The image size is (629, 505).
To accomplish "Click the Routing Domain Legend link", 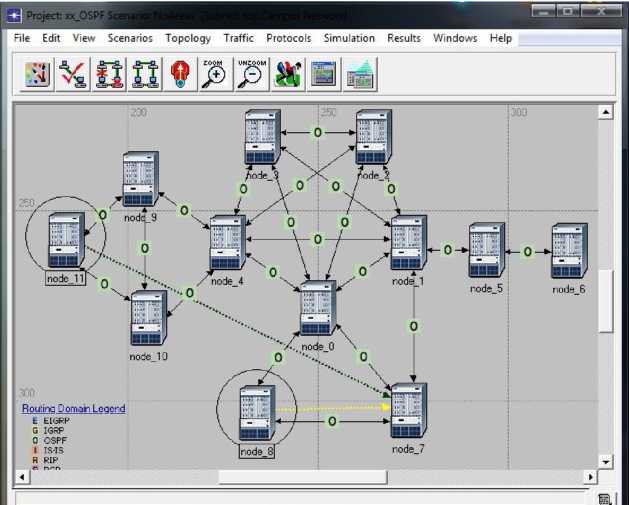I will coord(73,408).
